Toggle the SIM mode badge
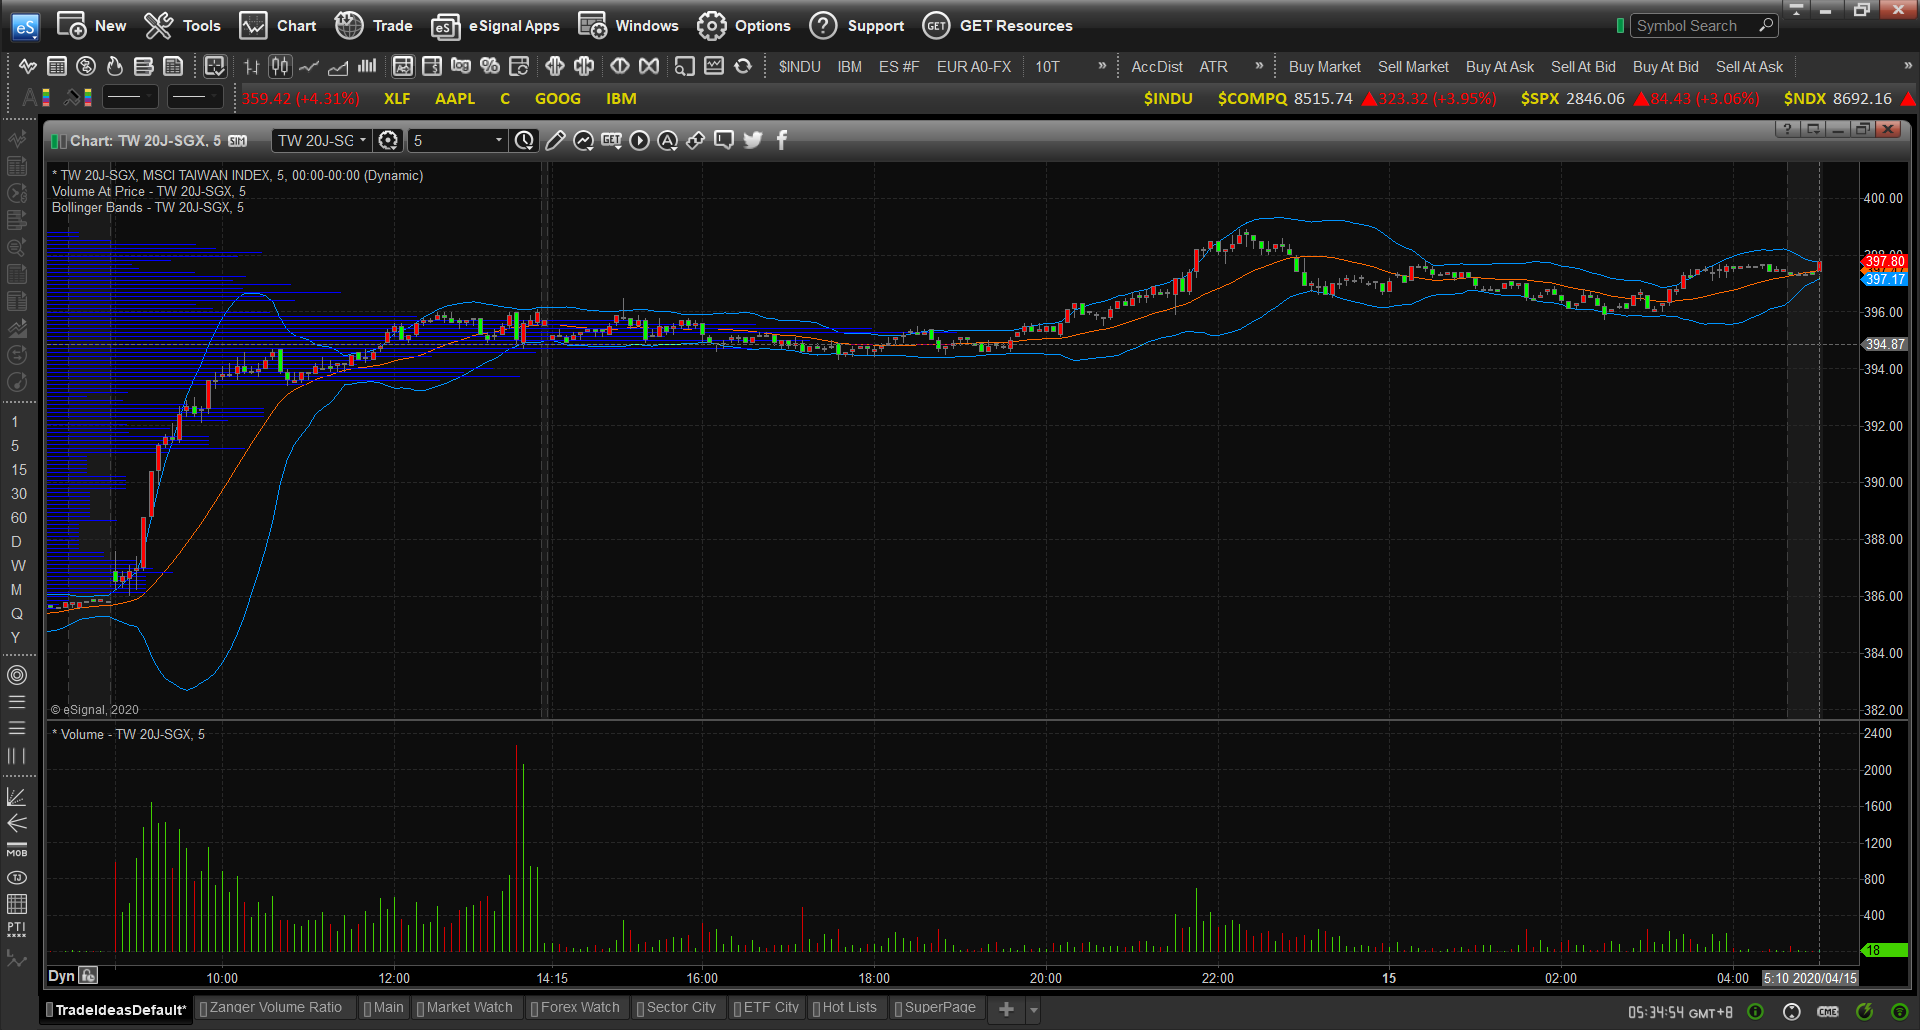 pyautogui.click(x=238, y=141)
